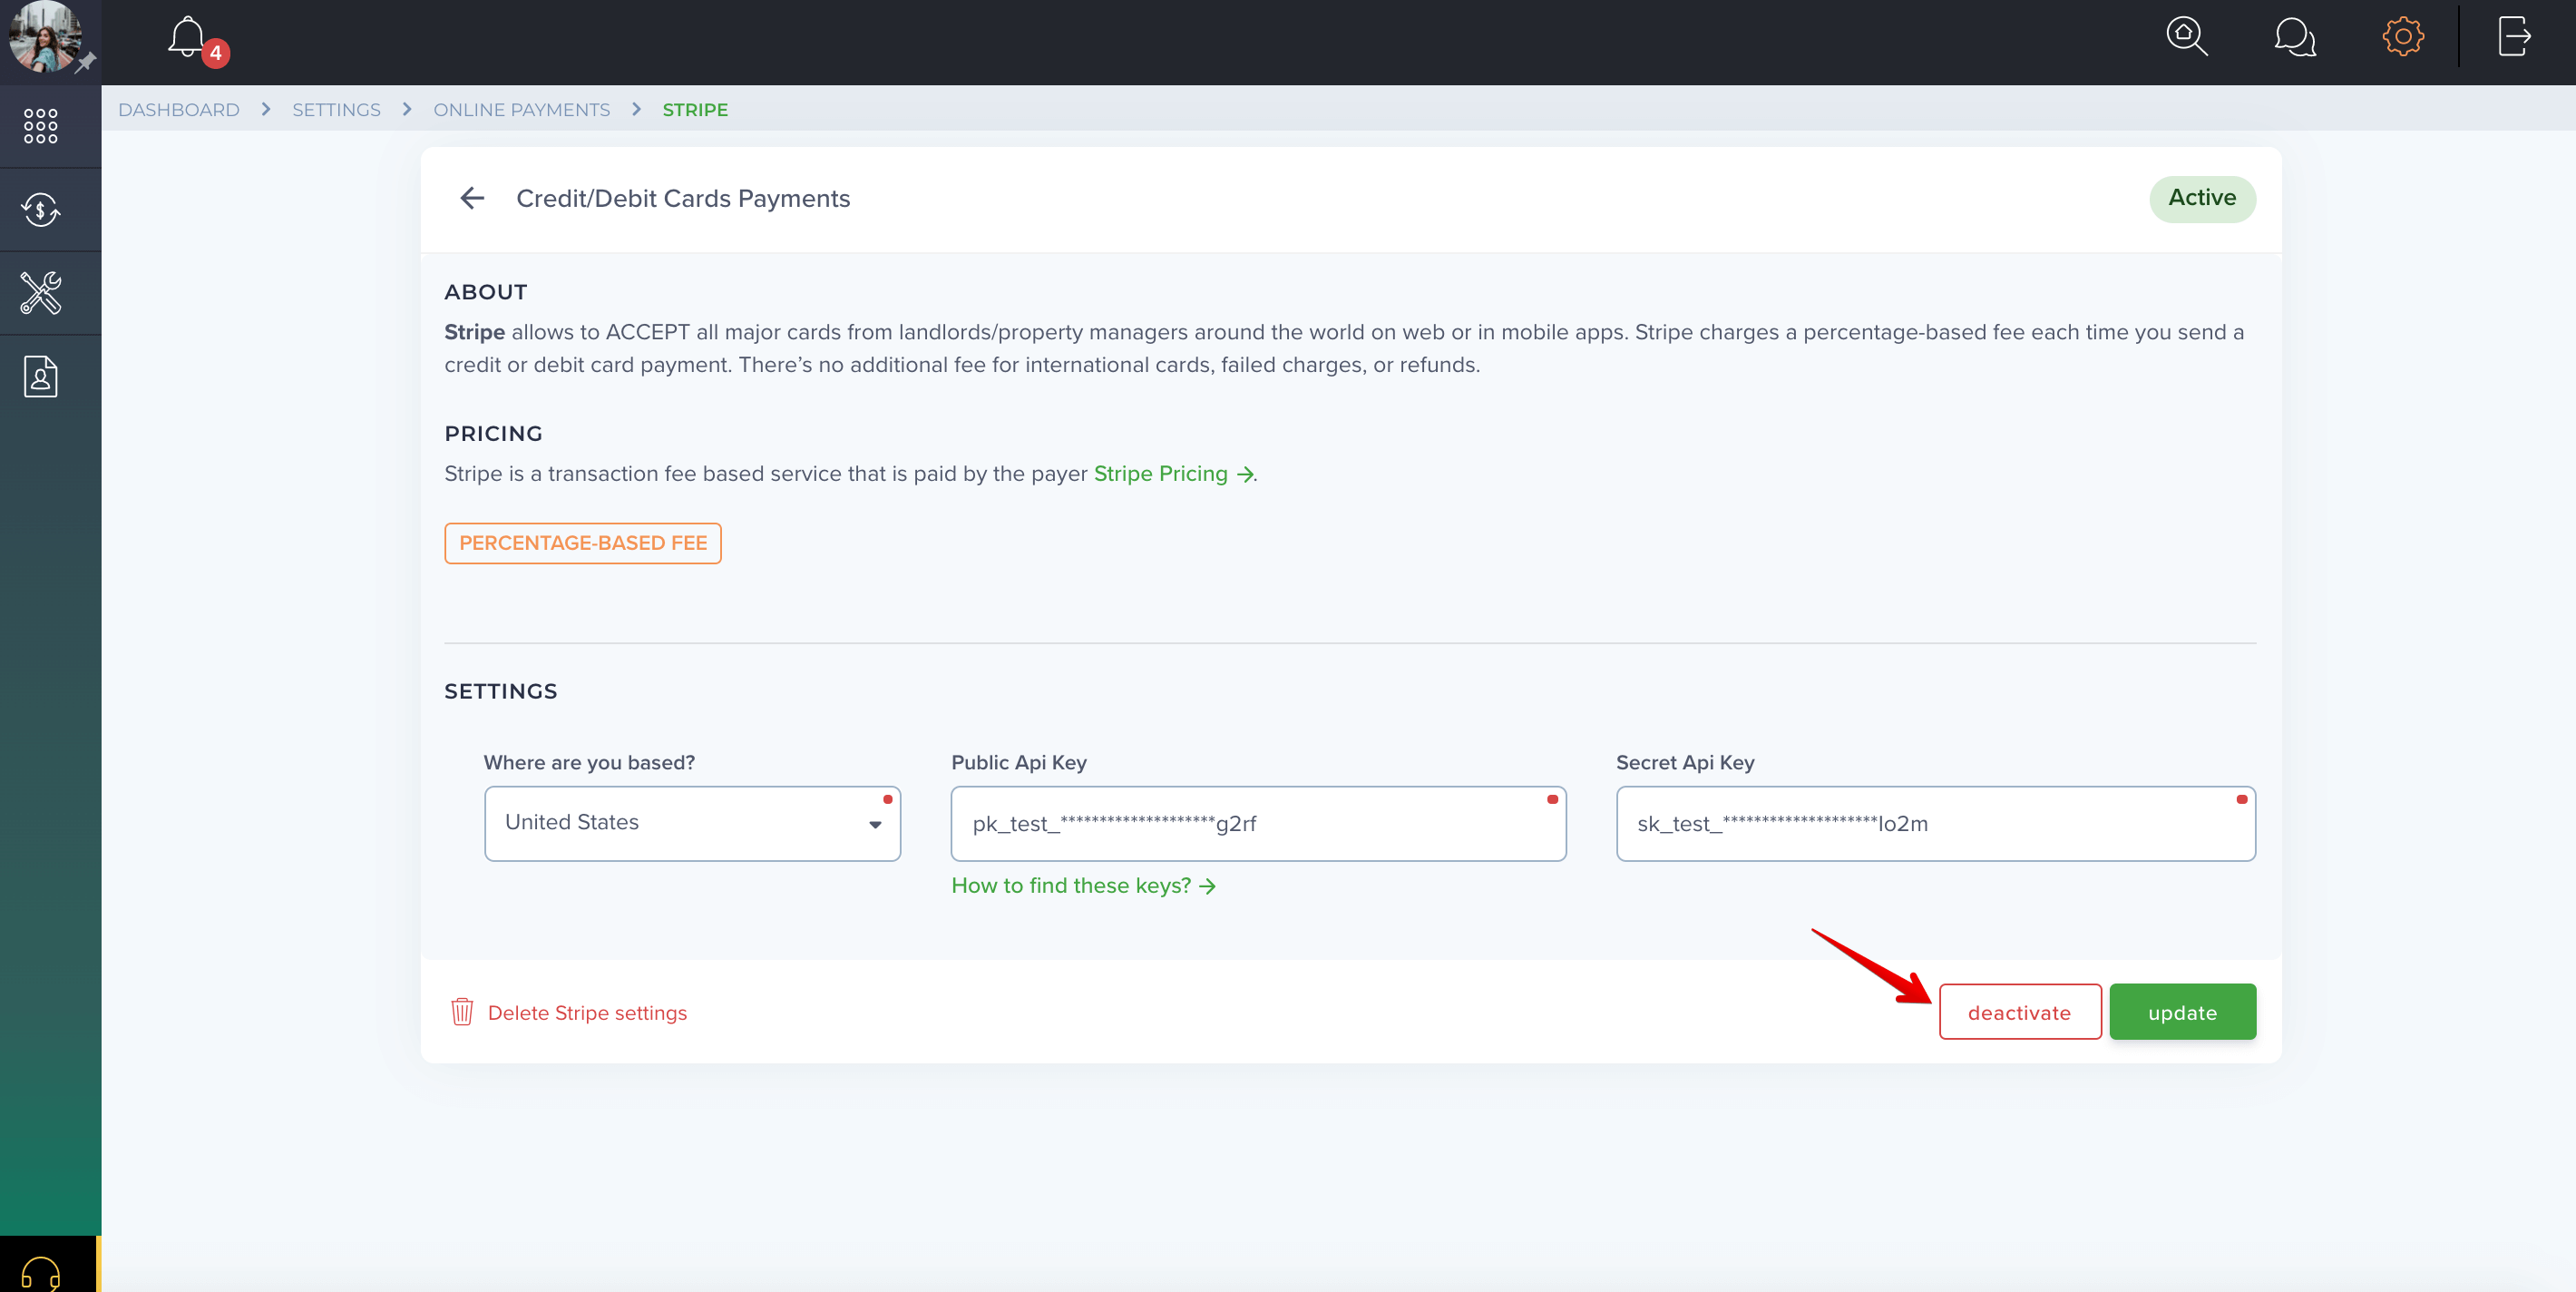
Task: Click the Stripe breadcrumb
Action: pos(695,110)
